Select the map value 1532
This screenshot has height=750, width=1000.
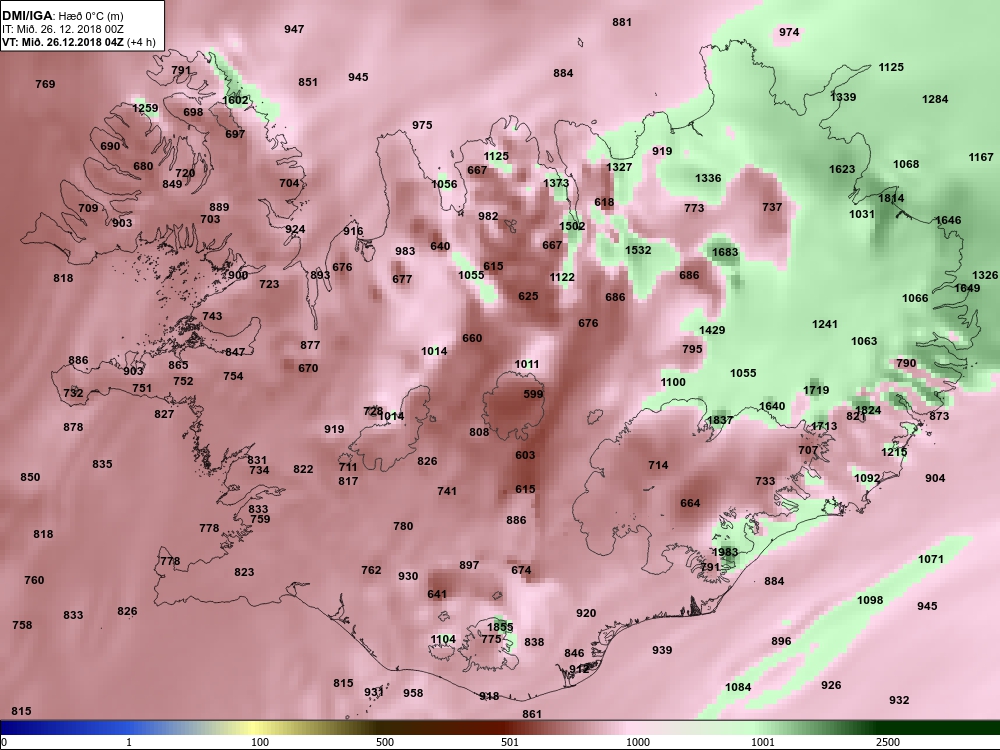pos(638,250)
